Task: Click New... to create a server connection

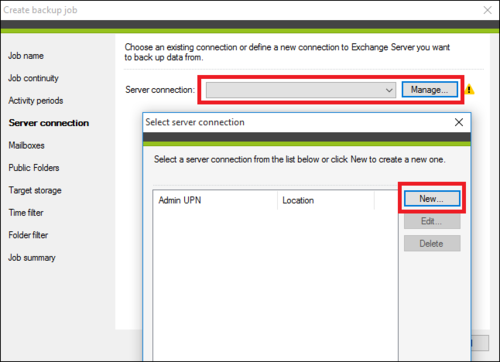Action: tap(432, 199)
